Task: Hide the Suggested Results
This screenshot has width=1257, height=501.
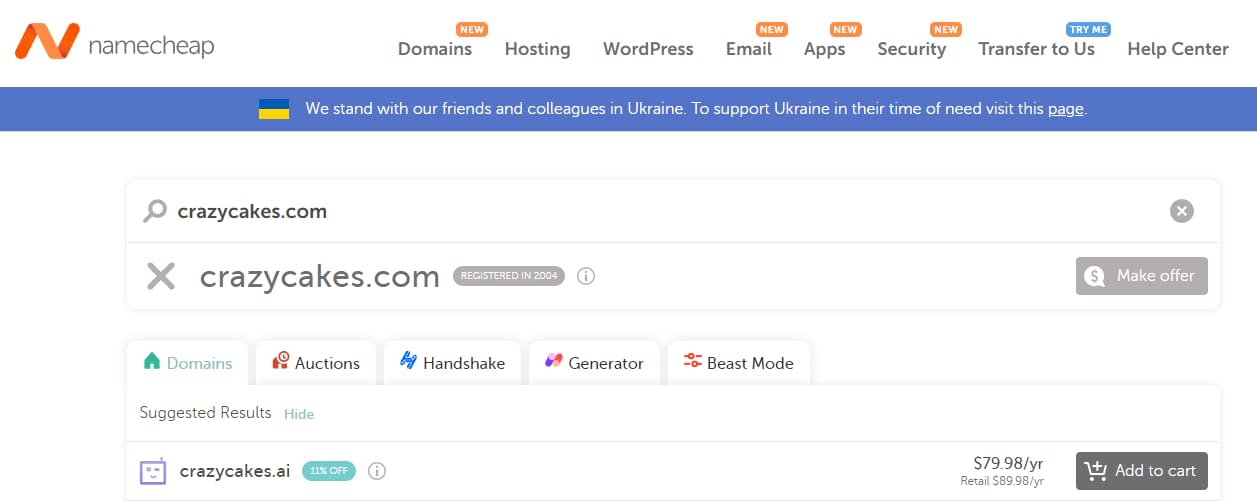Action: pos(299,414)
